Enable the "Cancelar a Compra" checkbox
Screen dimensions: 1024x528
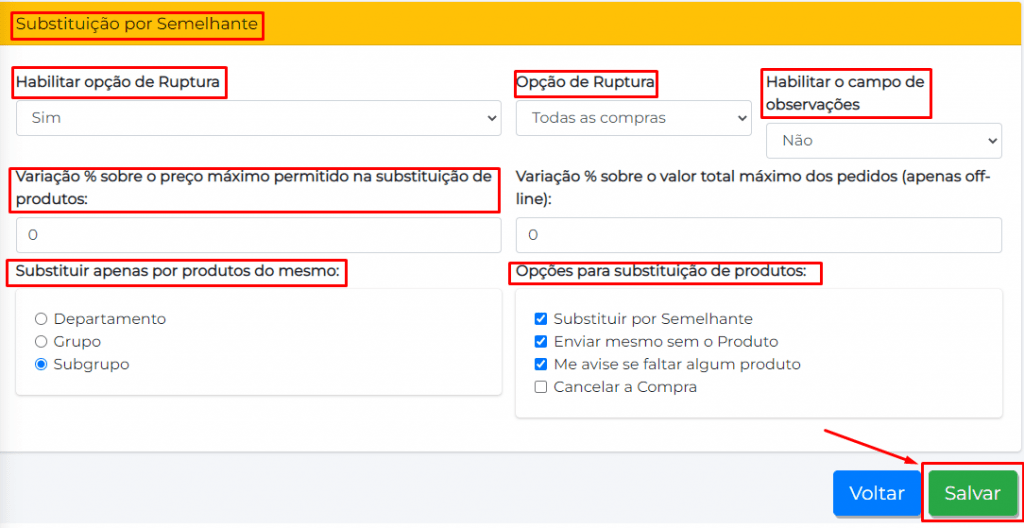click(x=541, y=387)
